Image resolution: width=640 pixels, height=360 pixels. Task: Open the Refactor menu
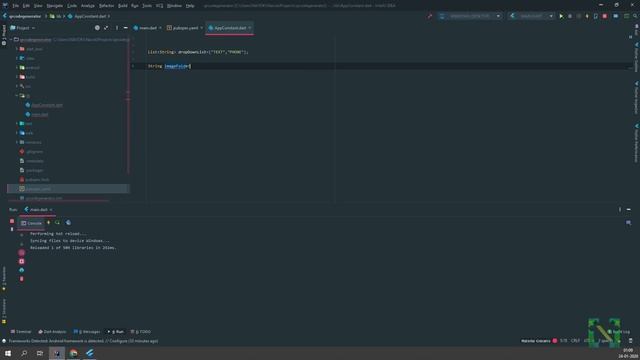click(106, 6)
